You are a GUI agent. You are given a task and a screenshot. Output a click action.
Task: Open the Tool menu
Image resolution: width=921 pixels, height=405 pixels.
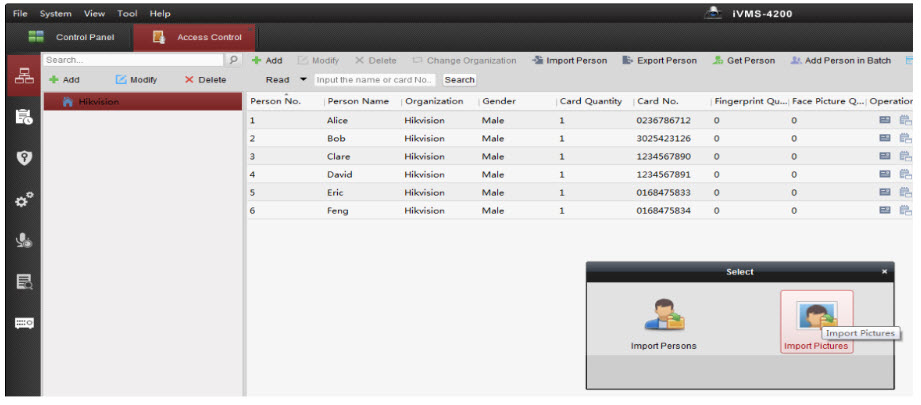coord(127,13)
